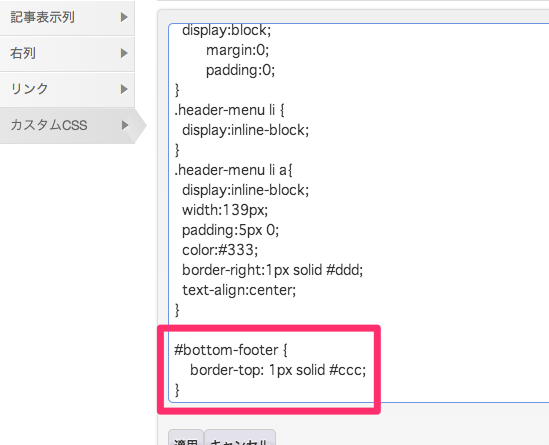Expand the arrow next to 右列
Image resolution: width=549 pixels, height=445 pixels.
[124, 53]
